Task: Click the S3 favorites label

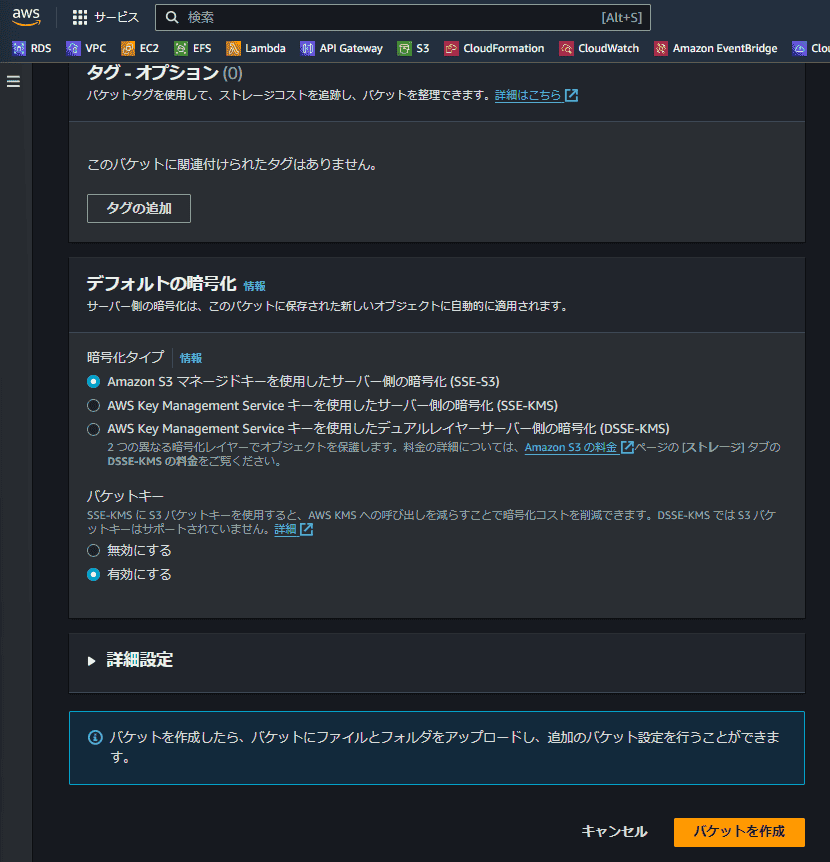Action: point(423,48)
